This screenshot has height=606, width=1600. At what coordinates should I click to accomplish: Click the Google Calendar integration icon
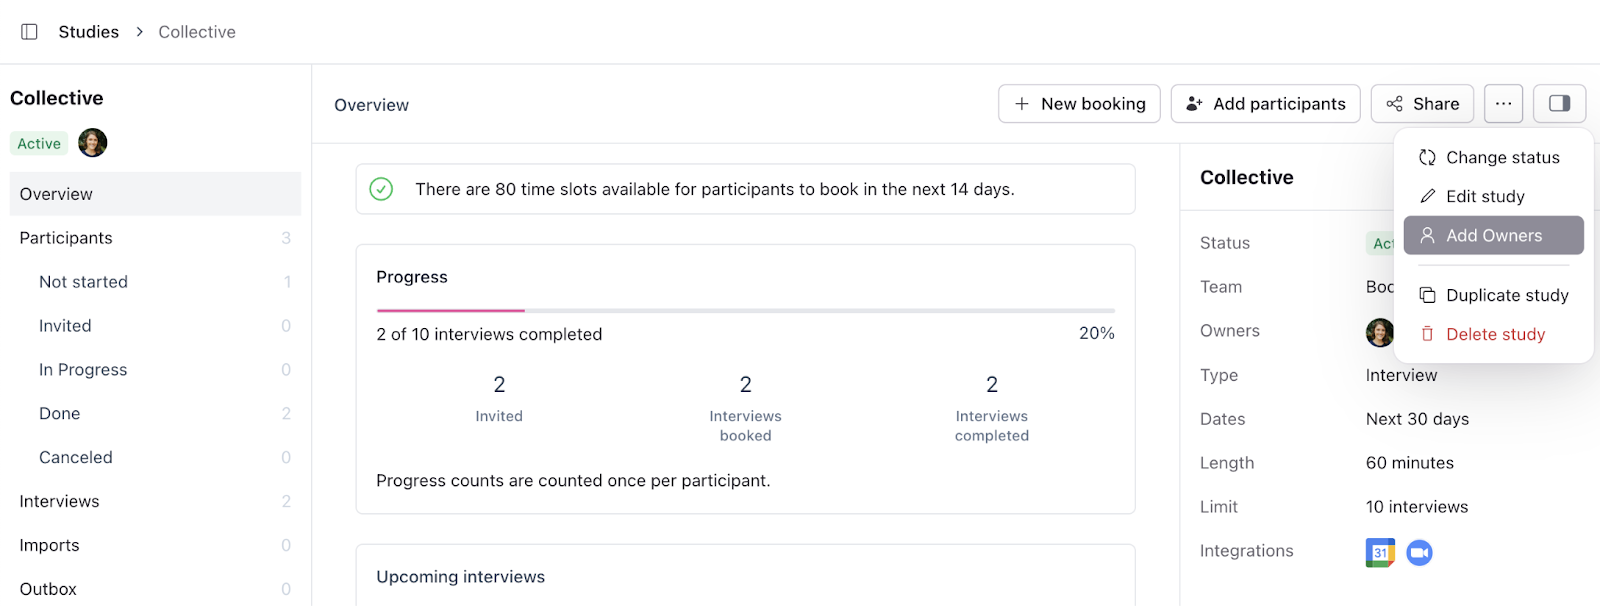[x=1380, y=552]
